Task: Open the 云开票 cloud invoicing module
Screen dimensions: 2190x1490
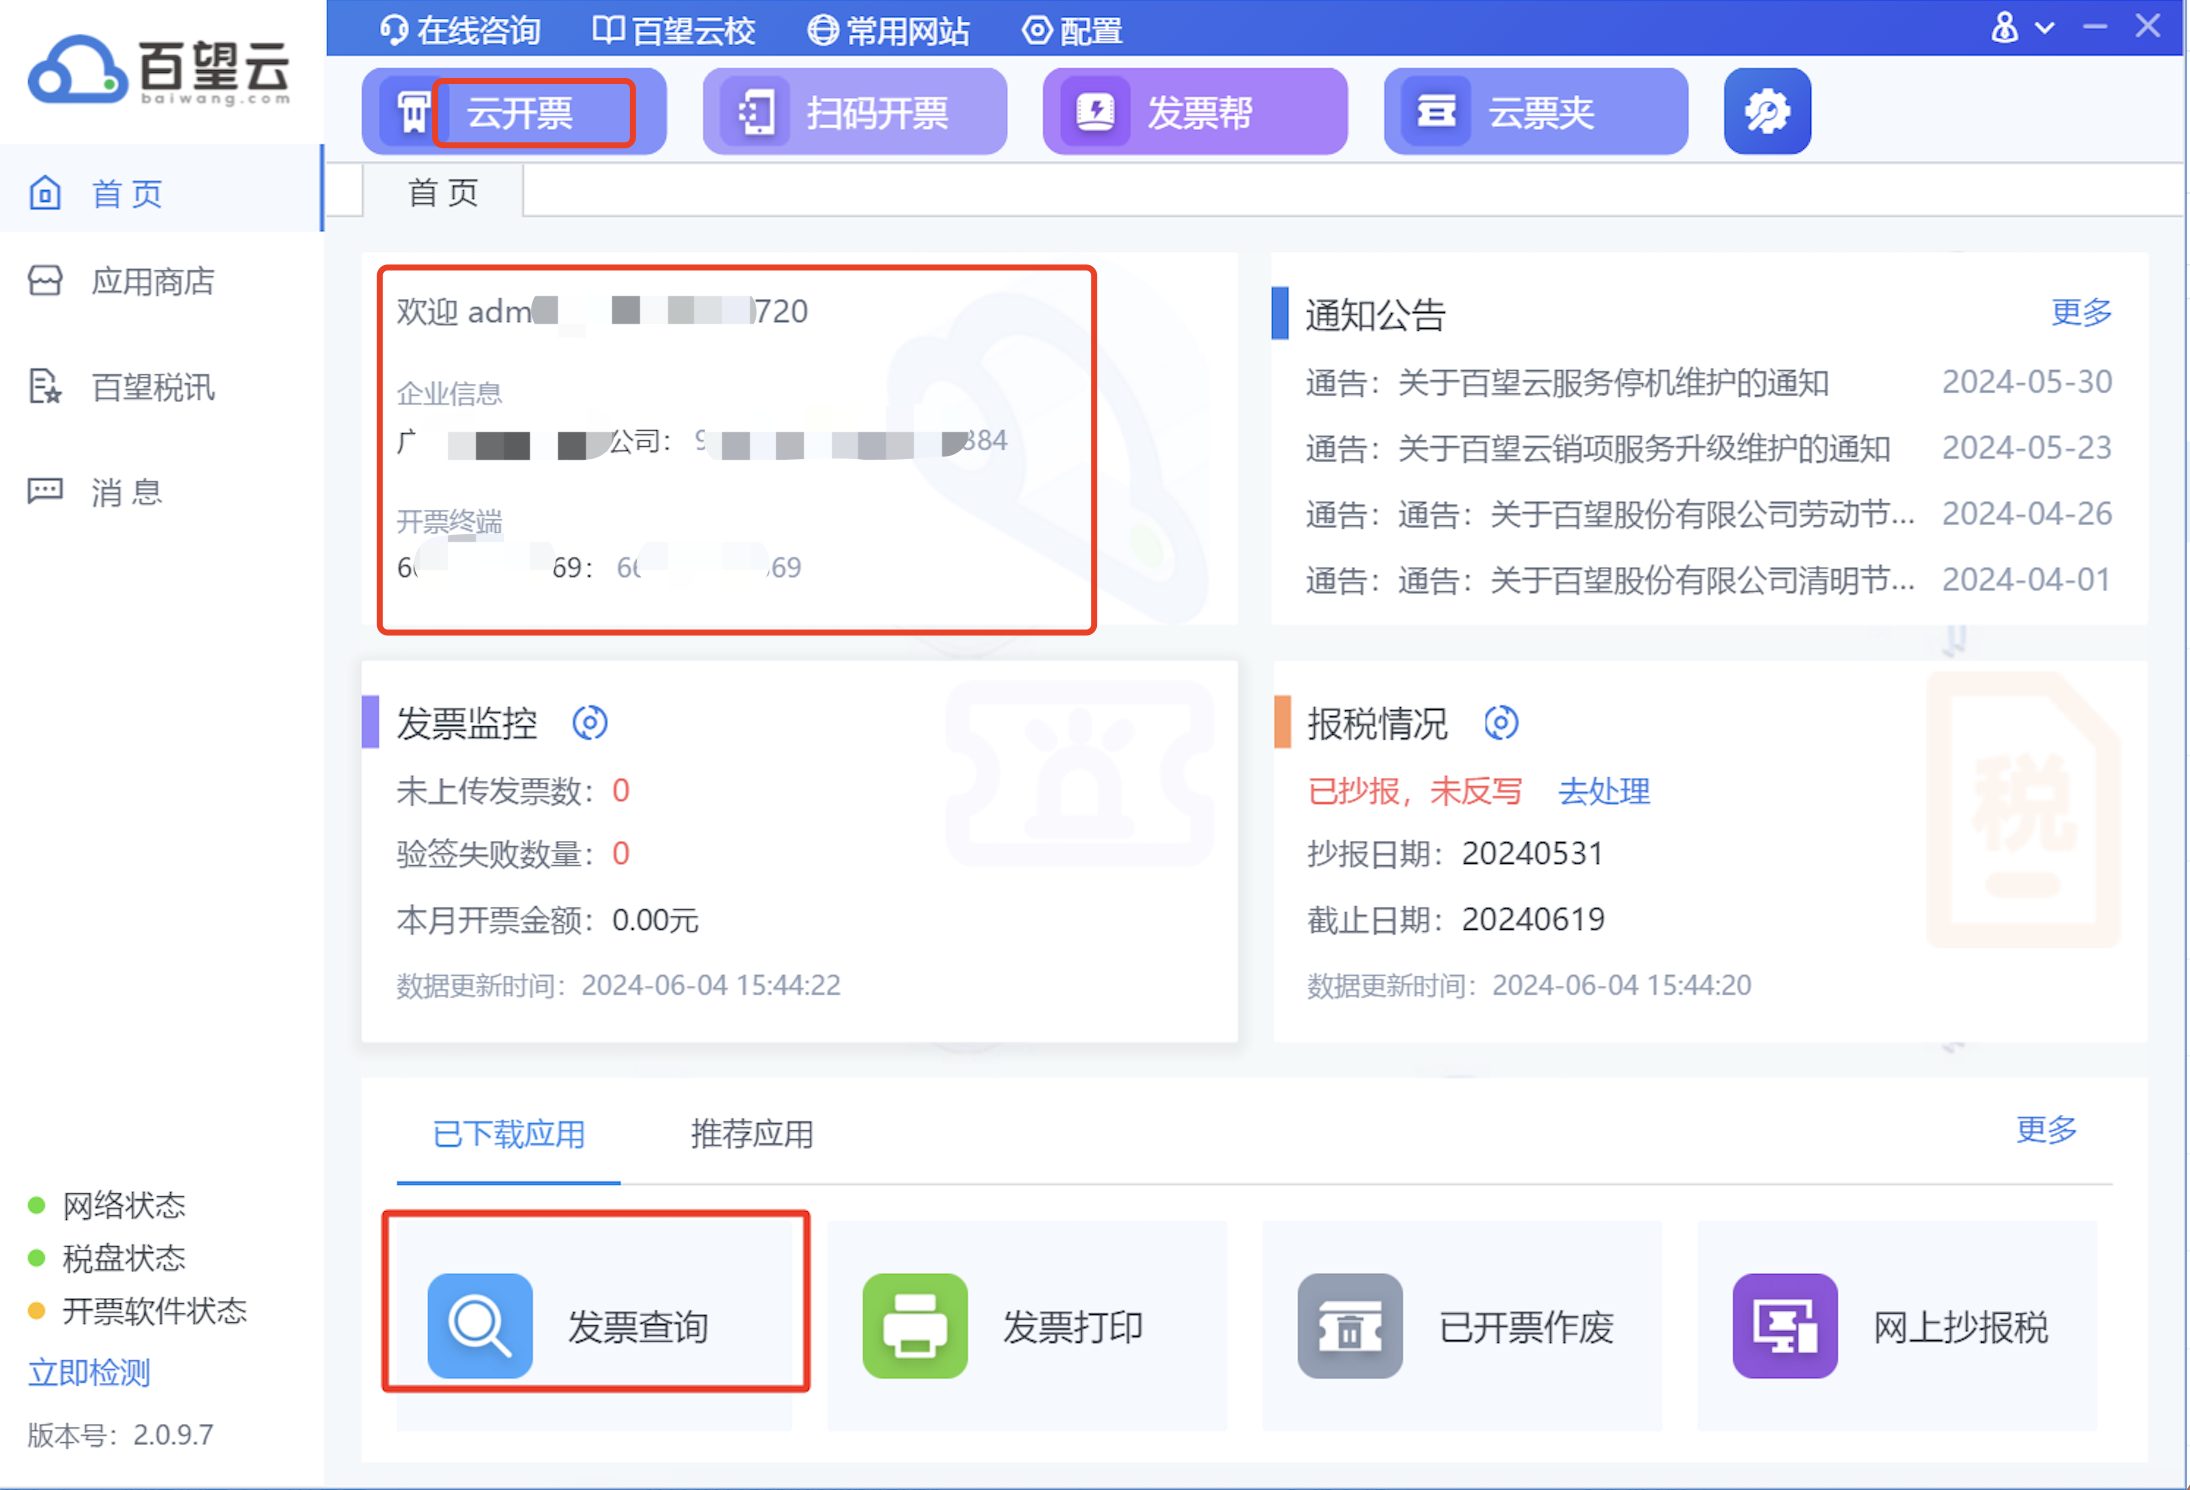Action: point(514,112)
